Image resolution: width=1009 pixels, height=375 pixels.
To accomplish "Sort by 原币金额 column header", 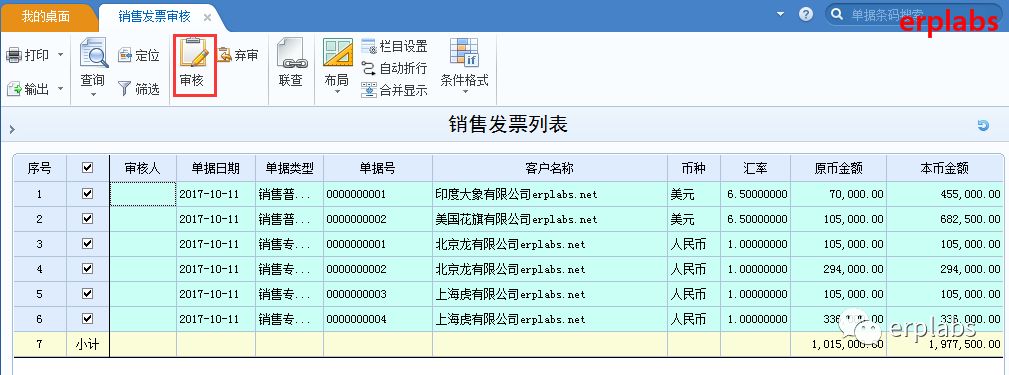I will pos(838,169).
